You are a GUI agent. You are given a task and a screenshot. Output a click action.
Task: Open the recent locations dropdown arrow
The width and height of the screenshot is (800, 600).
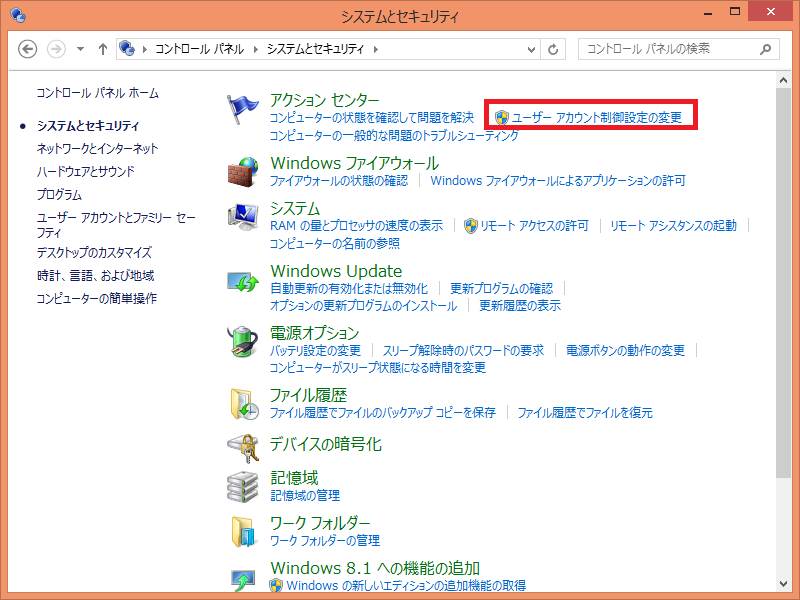[80, 49]
